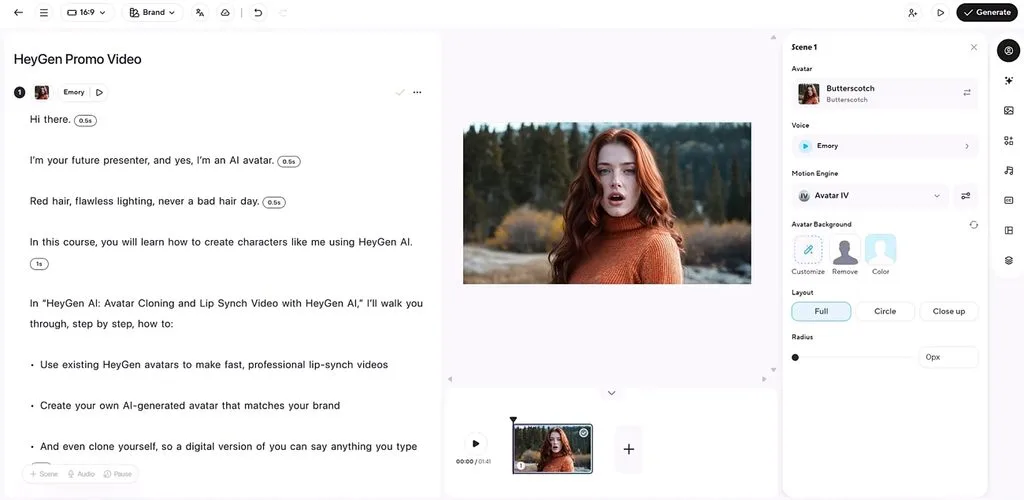The width and height of the screenshot is (1024, 500).
Task: Go back with the left arrow icon
Action: [x=18, y=12]
